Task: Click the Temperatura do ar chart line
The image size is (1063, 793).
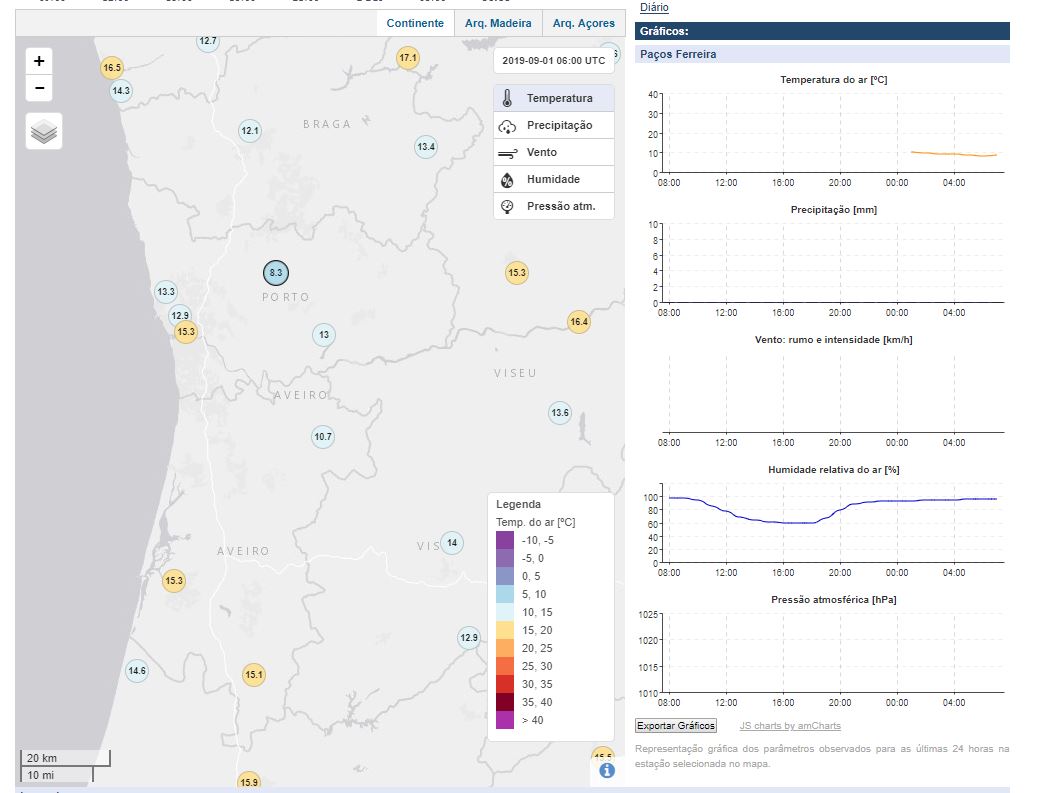Action: (954, 154)
